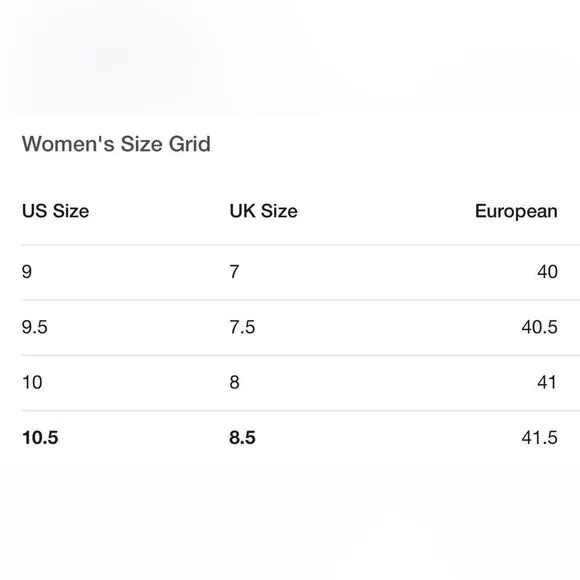Click the word Size in US Size header
580x580 pixels.
71,211
